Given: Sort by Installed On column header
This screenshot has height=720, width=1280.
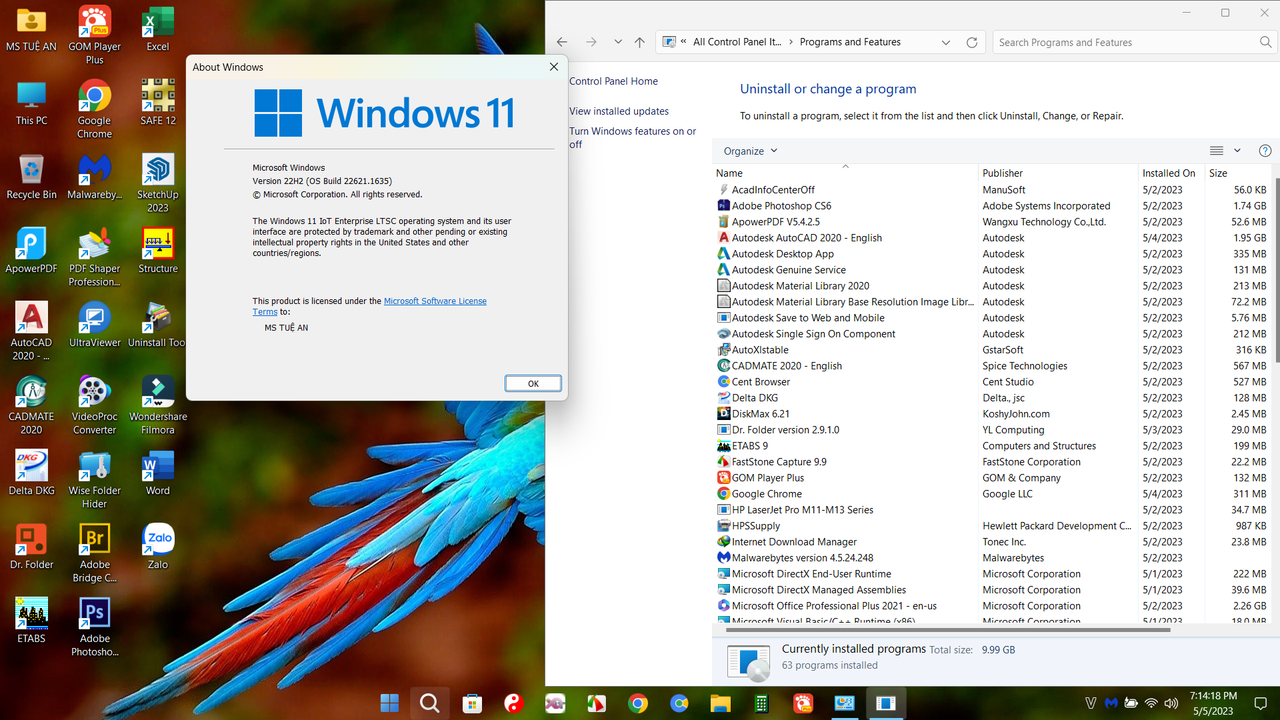Looking at the screenshot, I should (1171, 173).
